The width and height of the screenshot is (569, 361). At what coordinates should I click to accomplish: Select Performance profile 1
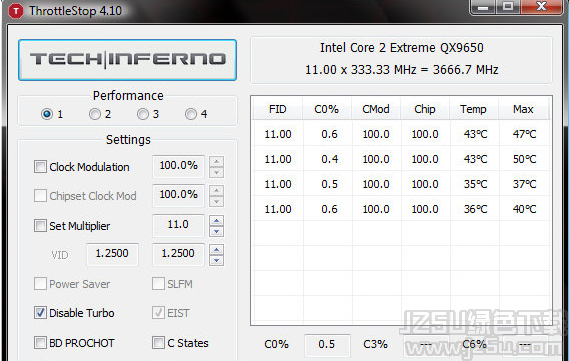point(47,114)
